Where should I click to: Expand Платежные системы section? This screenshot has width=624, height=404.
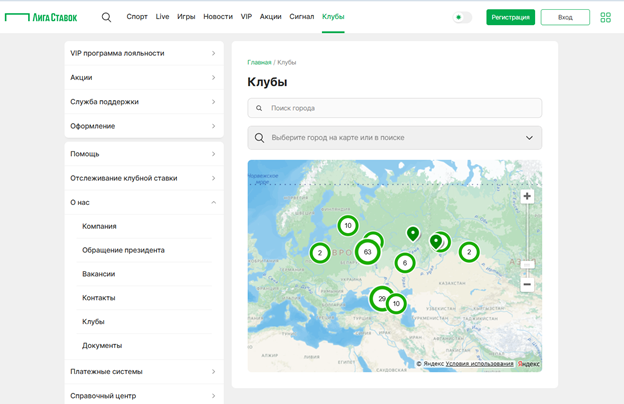tap(144, 372)
